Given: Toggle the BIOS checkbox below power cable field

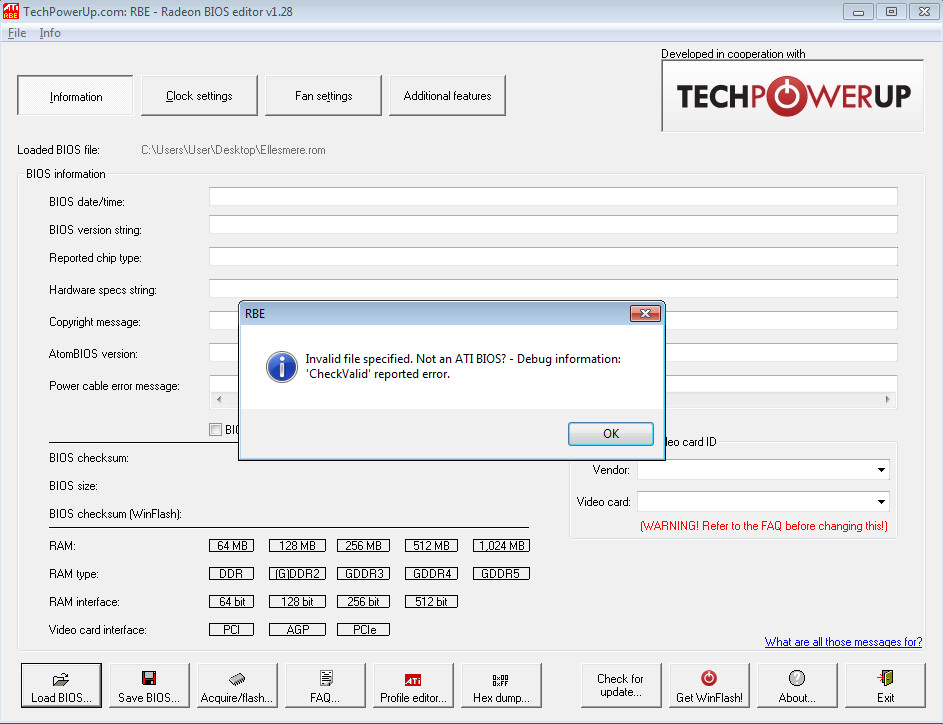Looking at the screenshot, I should pyautogui.click(x=215, y=429).
